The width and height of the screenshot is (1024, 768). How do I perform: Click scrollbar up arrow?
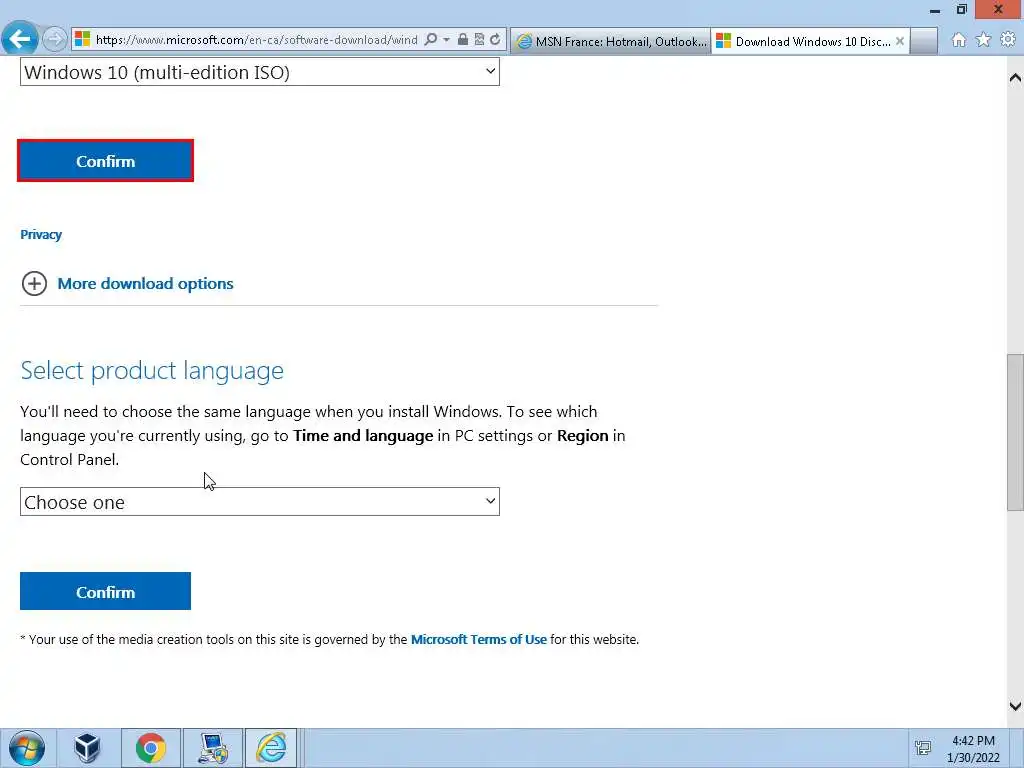click(x=1015, y=78)
